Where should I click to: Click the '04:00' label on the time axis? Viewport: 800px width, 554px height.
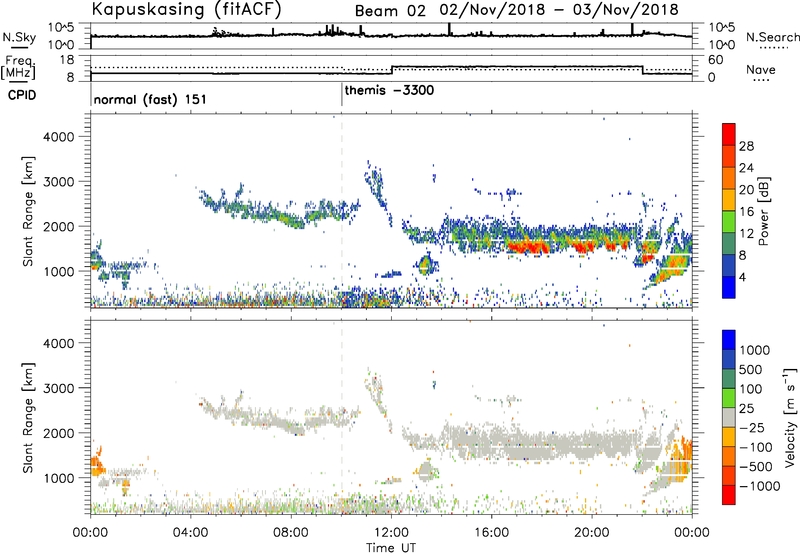click(x=191, y=533)
